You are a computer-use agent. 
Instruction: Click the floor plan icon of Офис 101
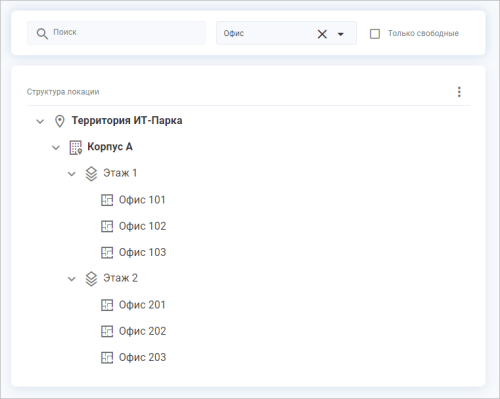(x=107, y=200)
